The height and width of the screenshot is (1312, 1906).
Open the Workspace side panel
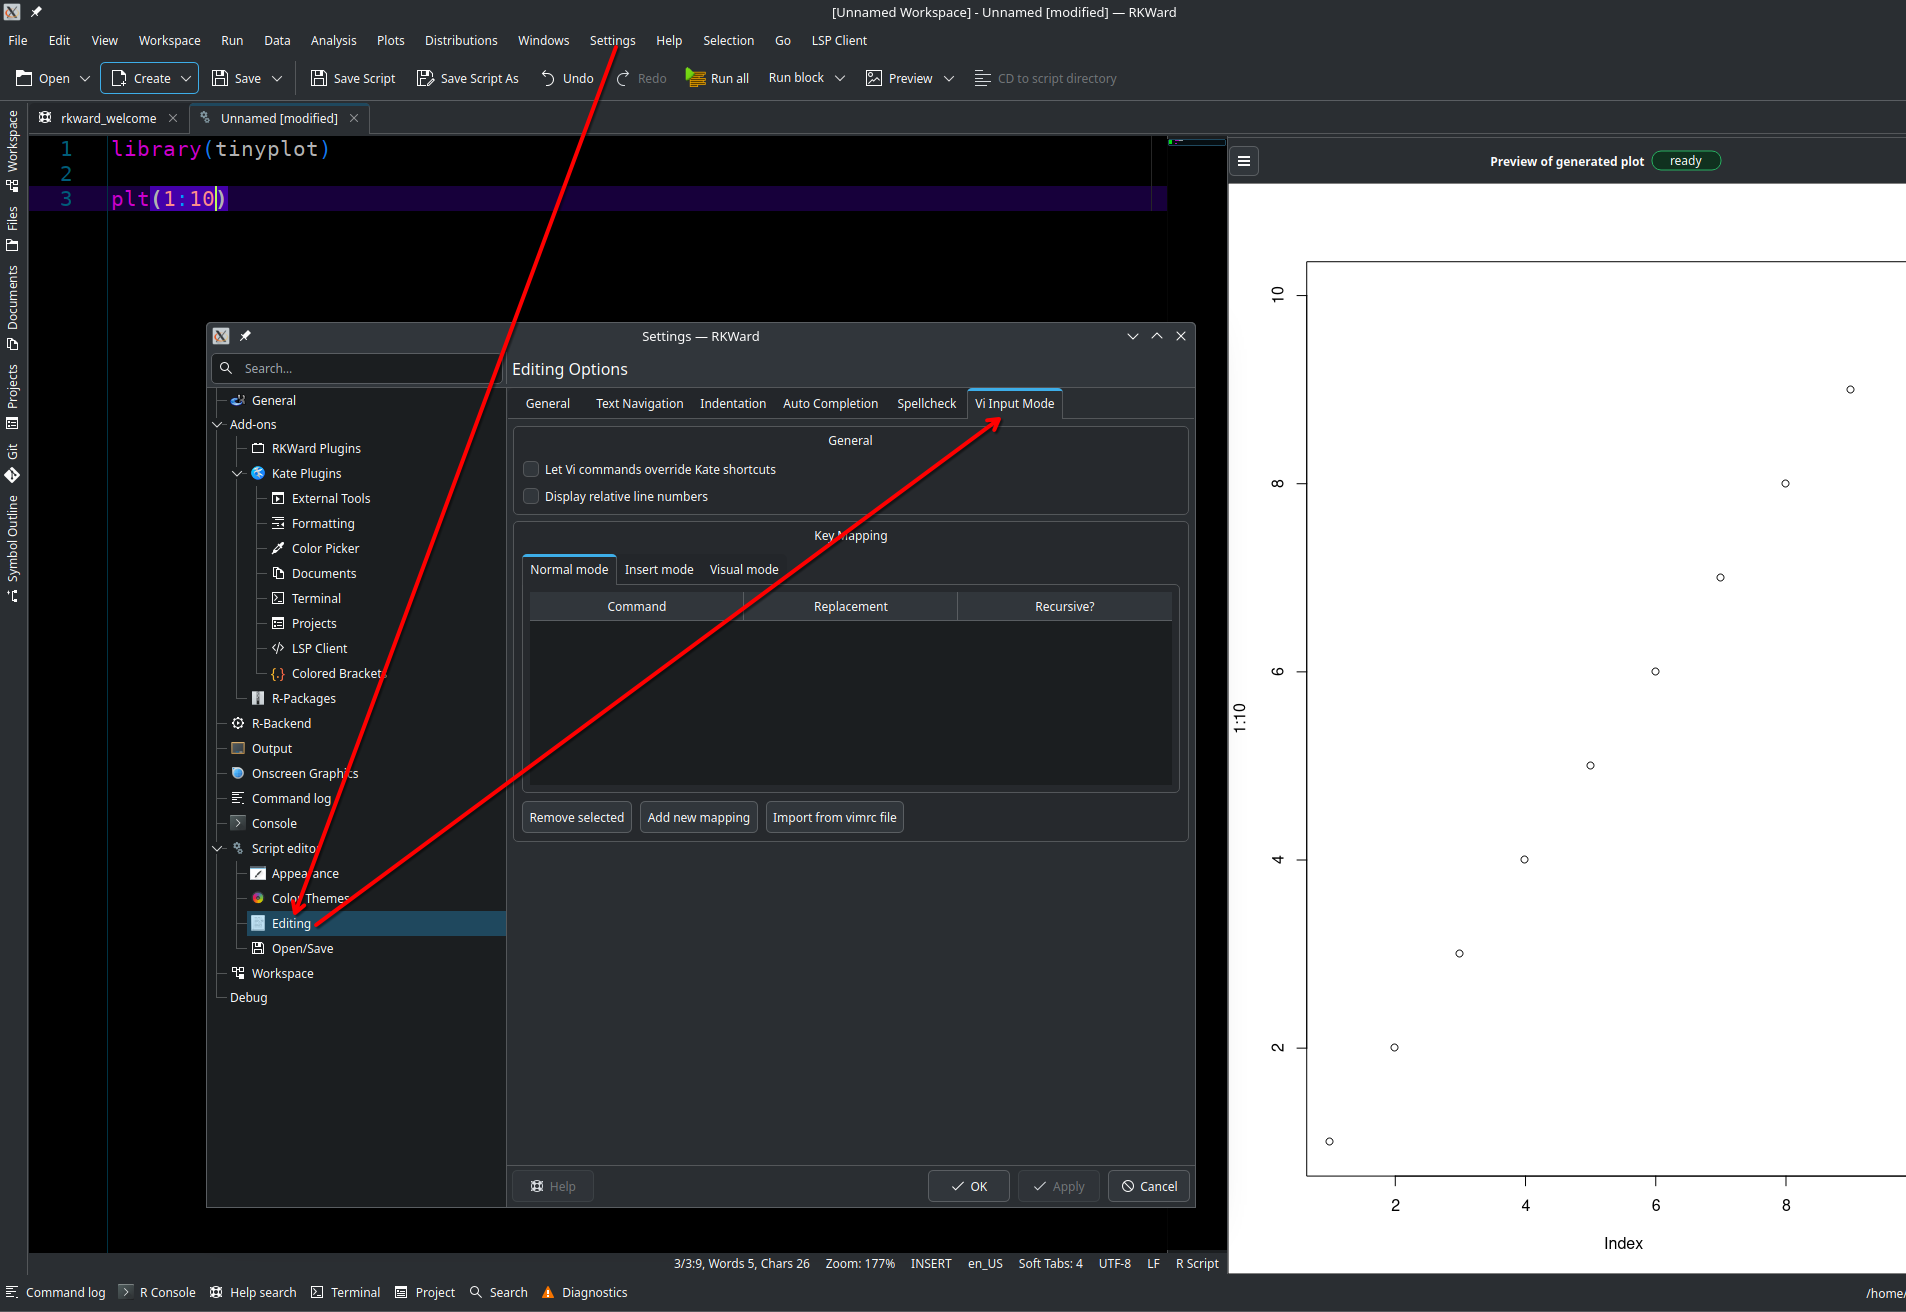(13, 150)
